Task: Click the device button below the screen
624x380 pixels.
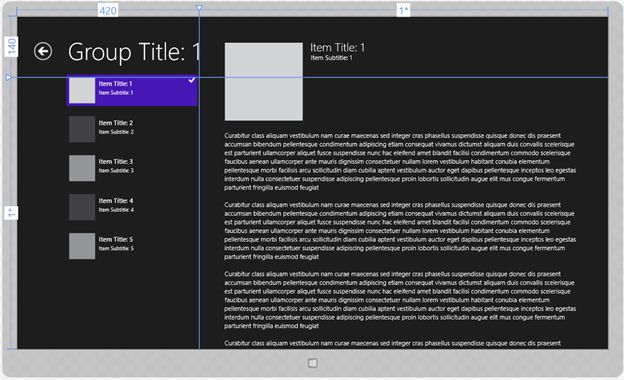Action: tap(313, 363)
